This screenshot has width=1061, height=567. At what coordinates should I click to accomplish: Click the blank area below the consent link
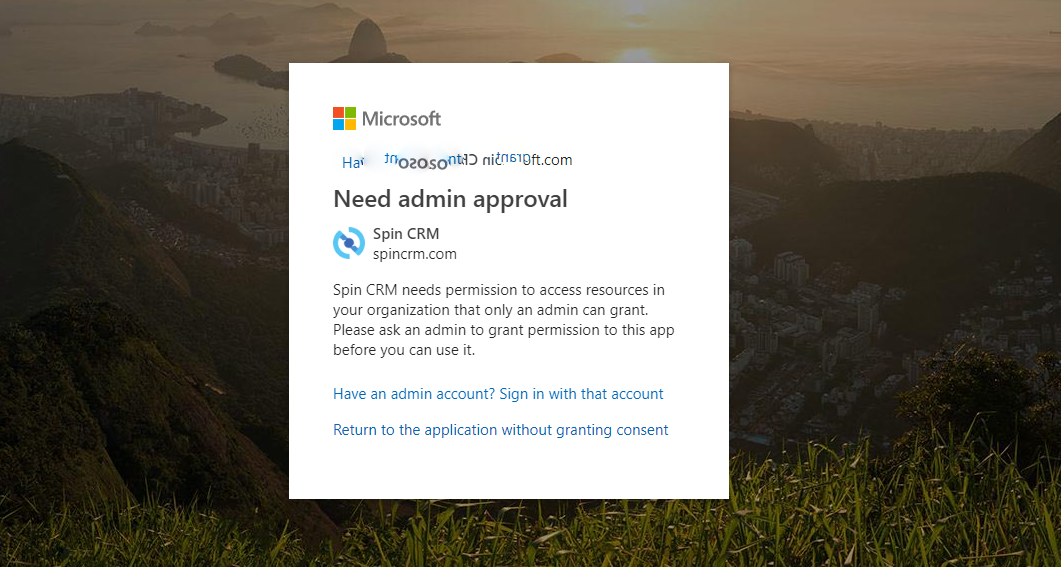(x=508, y=468)
